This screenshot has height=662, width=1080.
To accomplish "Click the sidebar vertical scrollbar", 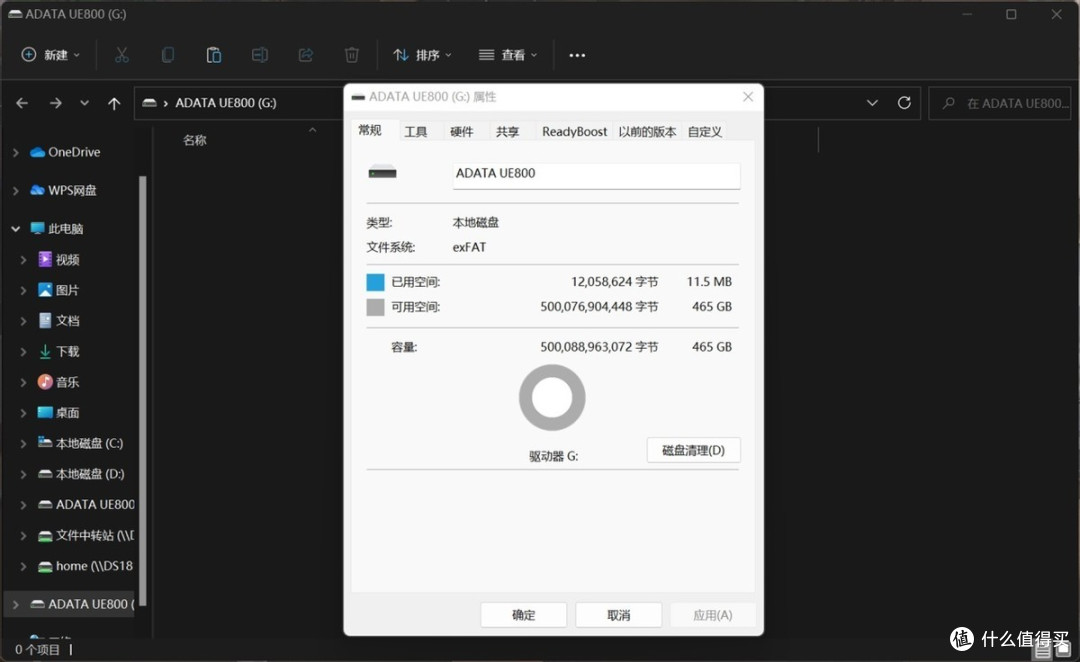I will [143, 391].
